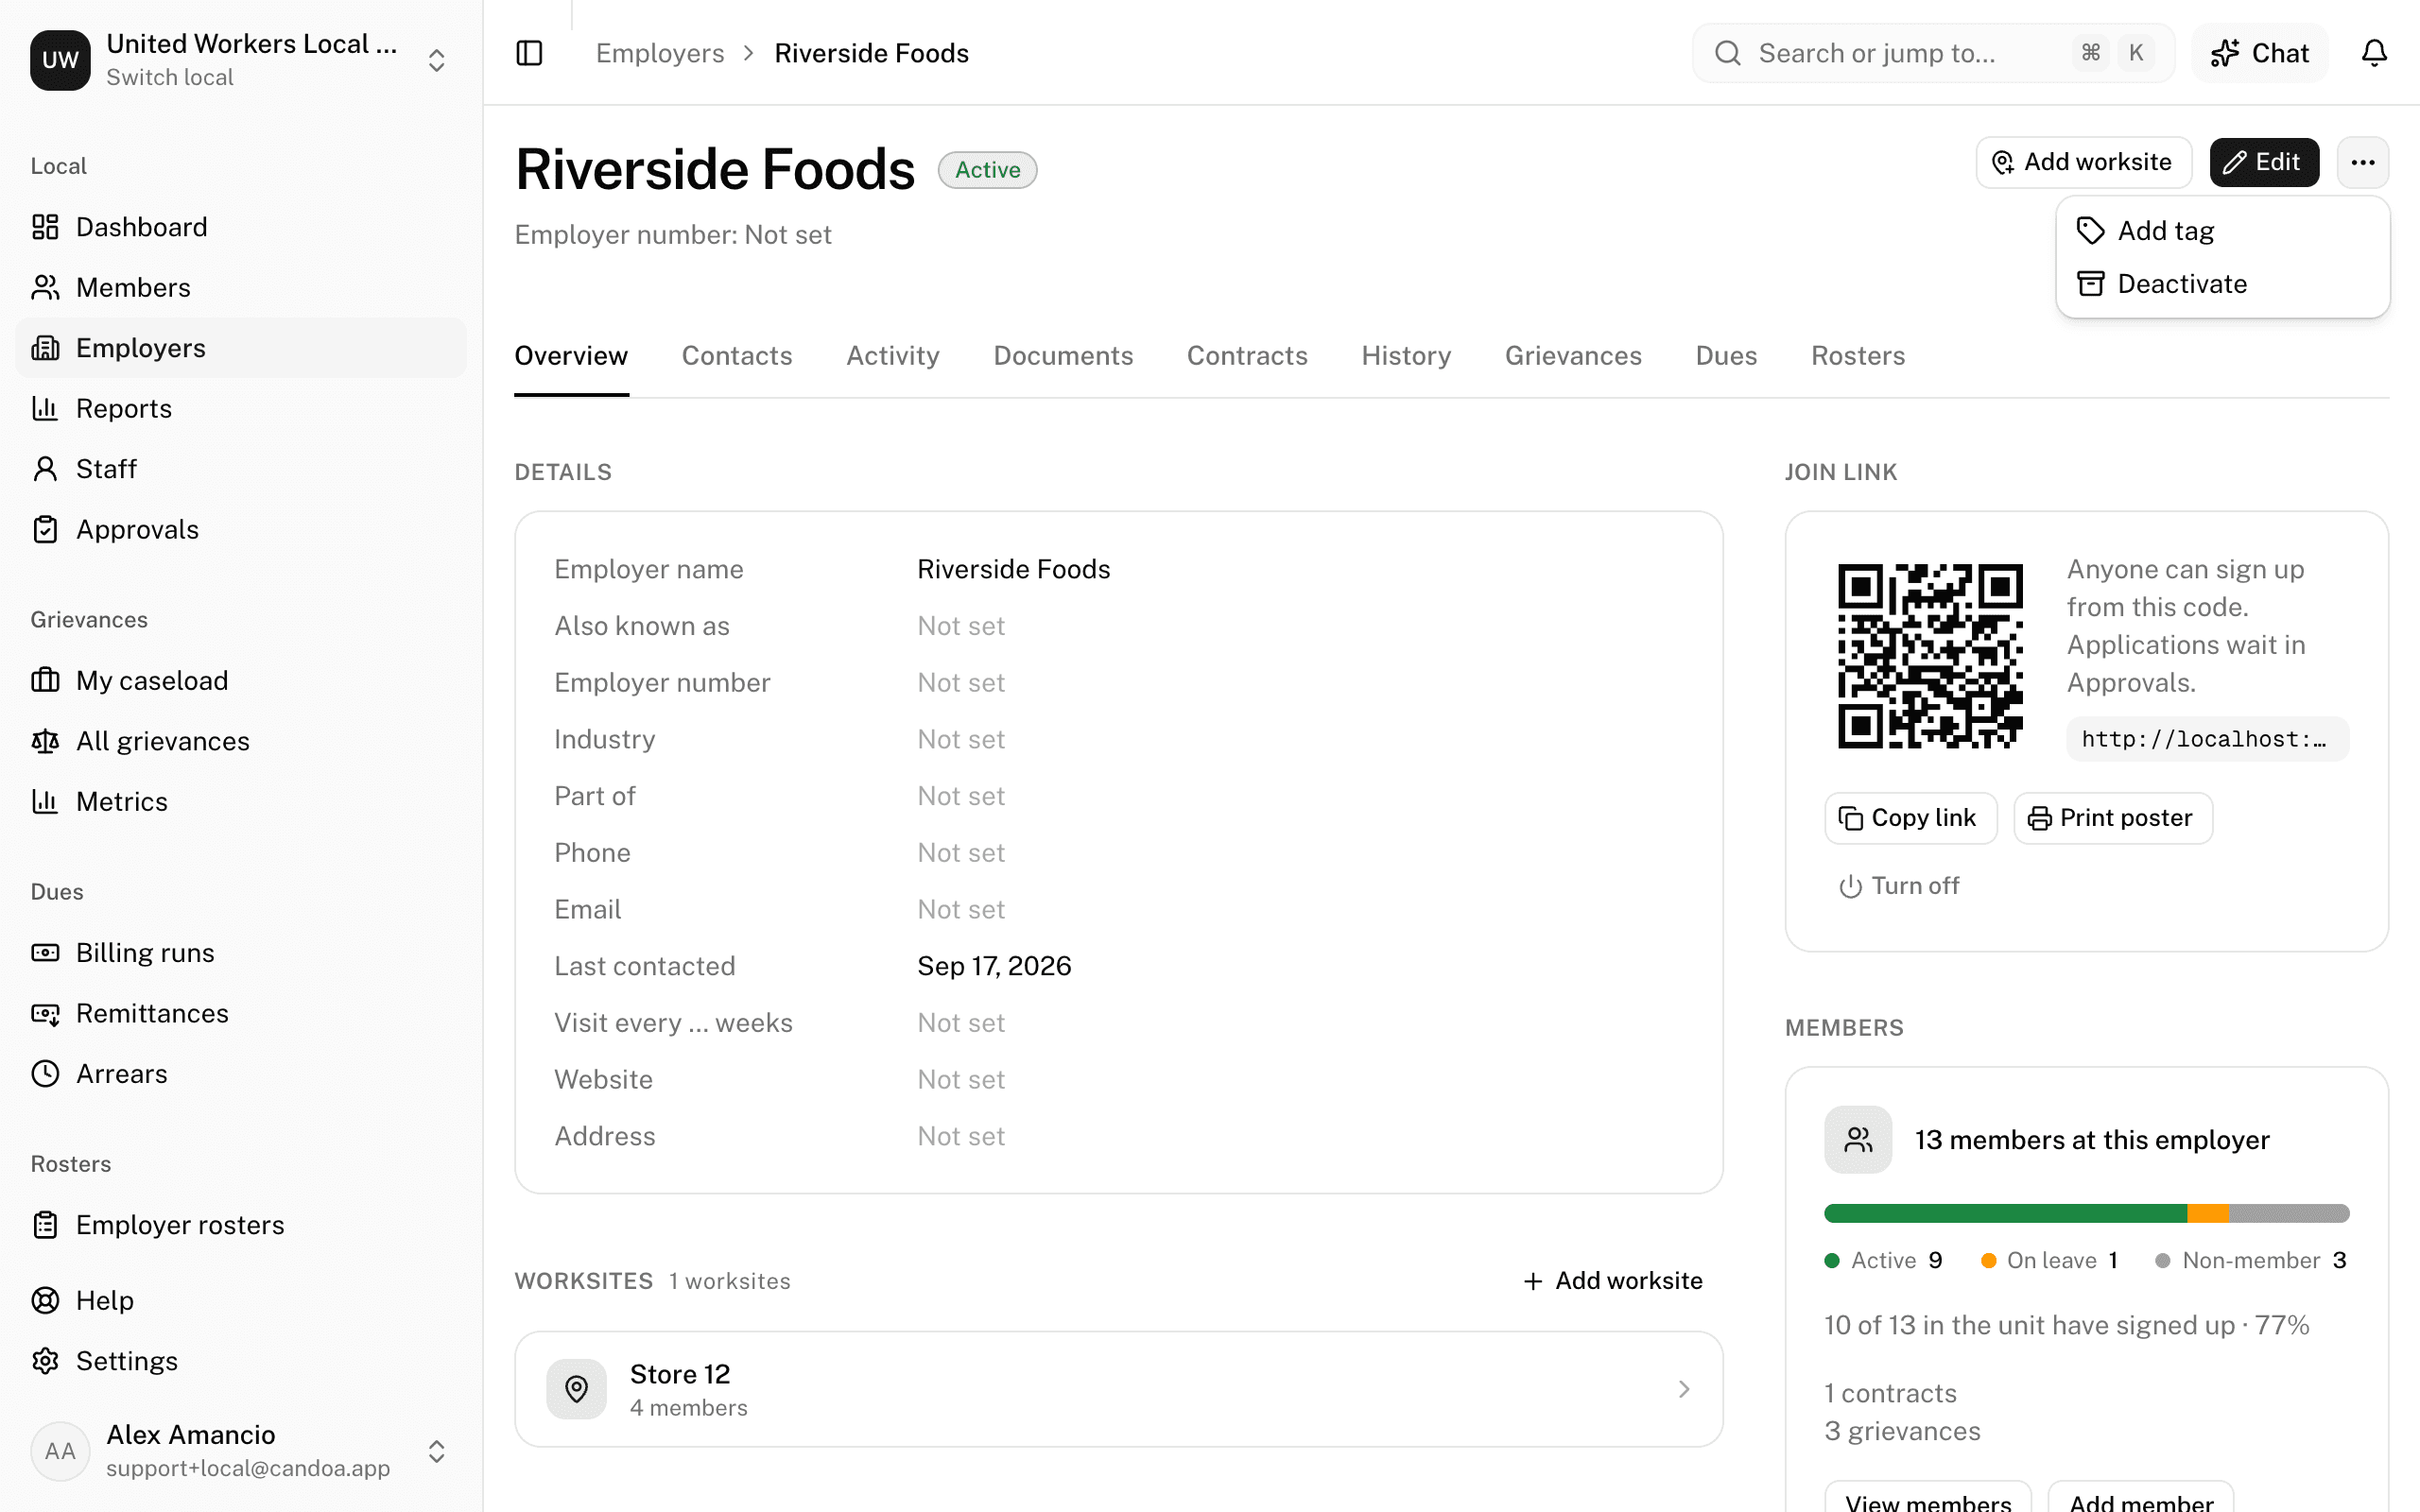Open Help from the sidebar
The width and height of the screenshot is (2420, 1512).
coord(240,1300)
